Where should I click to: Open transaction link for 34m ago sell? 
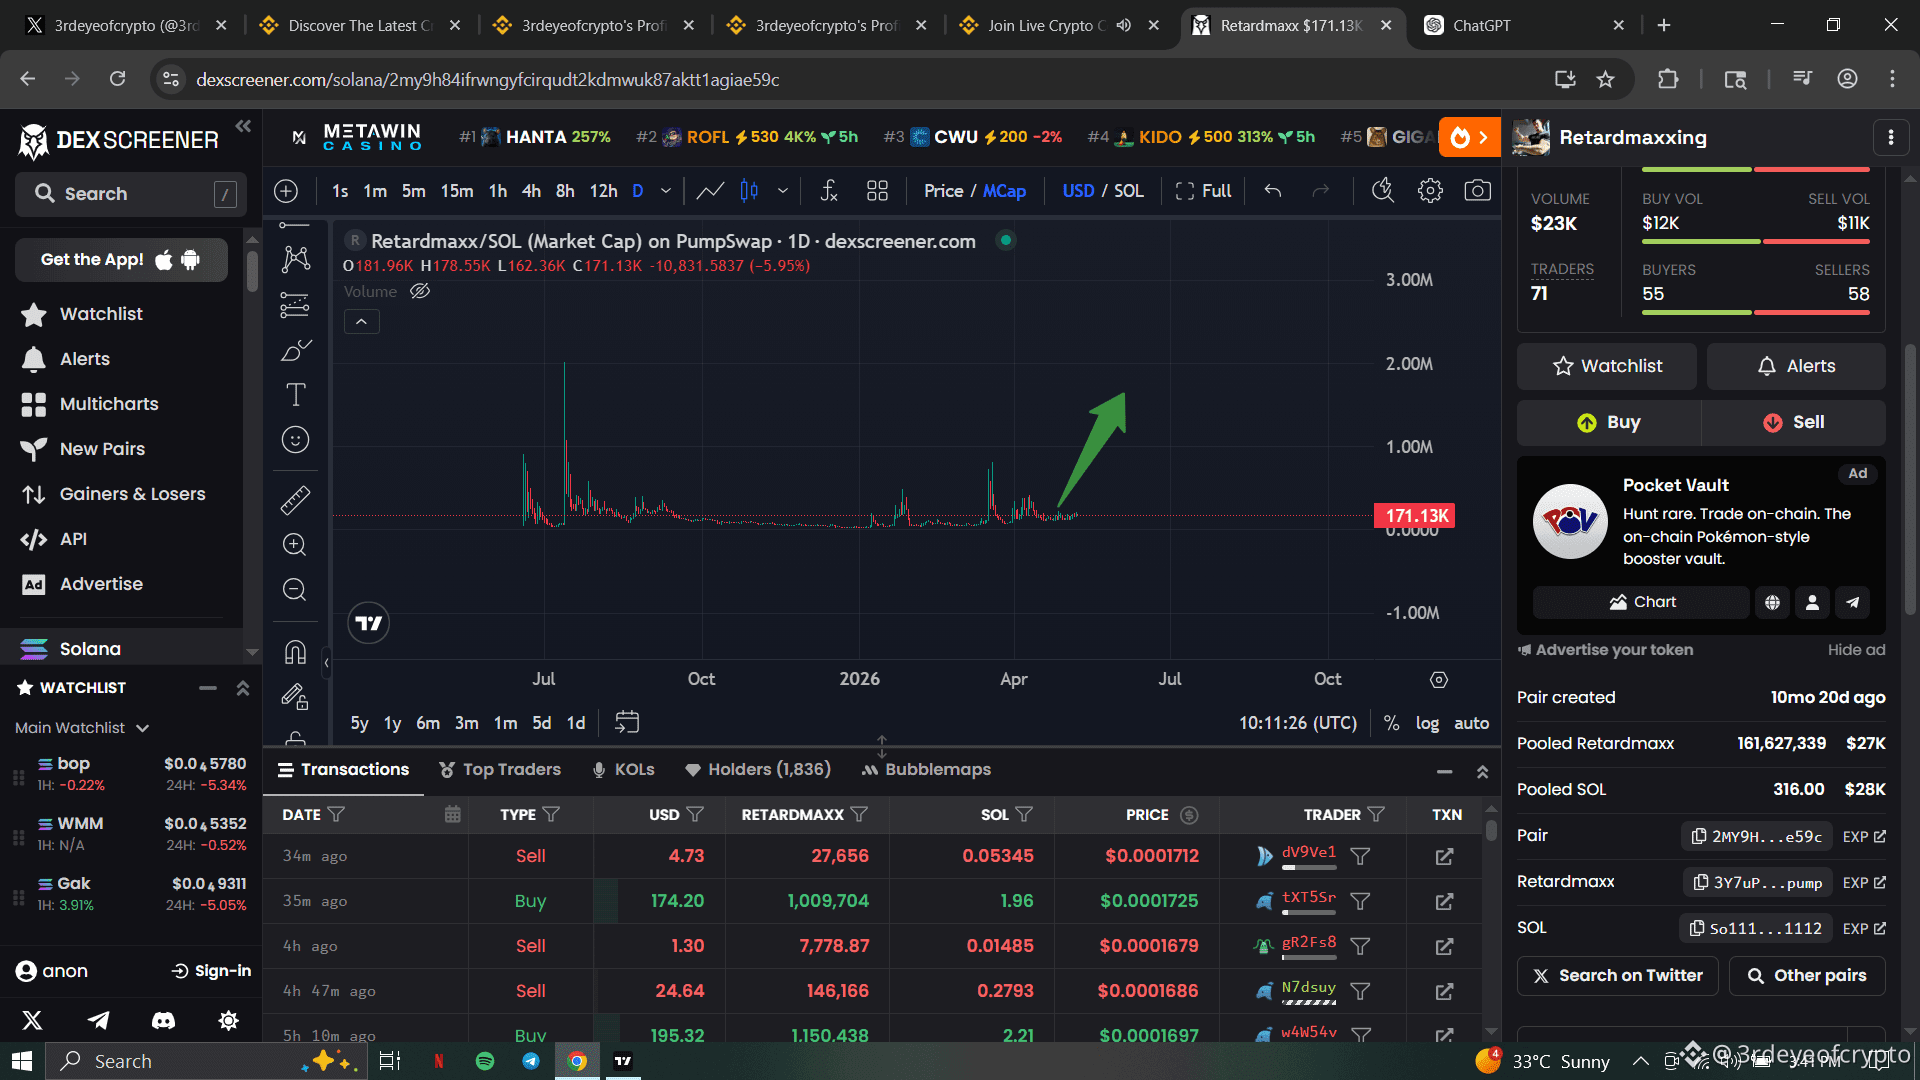click(x=1444, y=857)
